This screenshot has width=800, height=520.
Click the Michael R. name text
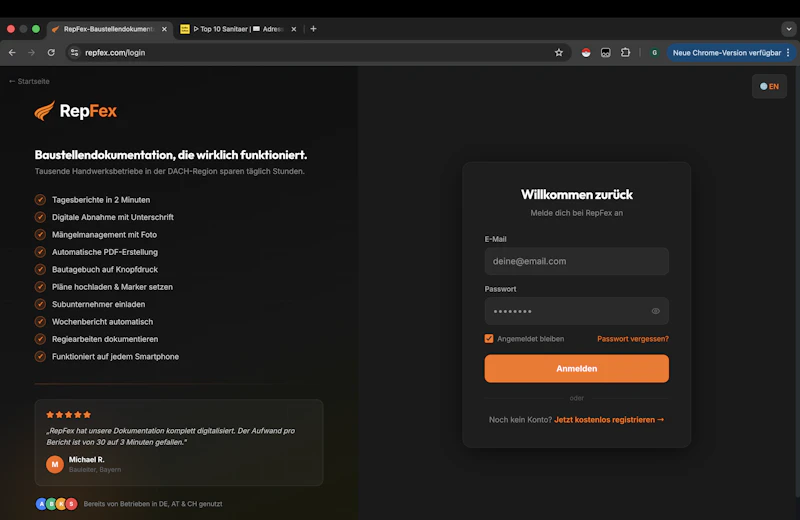tap(87, 459)
